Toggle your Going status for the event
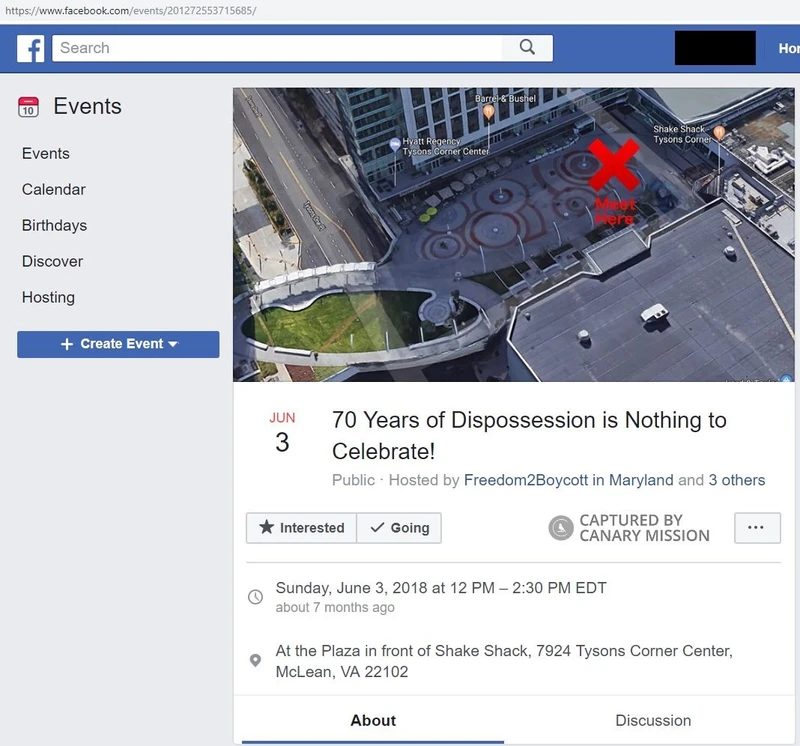The width and height of the screenshot is (800, 746). click(x=400, y=528)
